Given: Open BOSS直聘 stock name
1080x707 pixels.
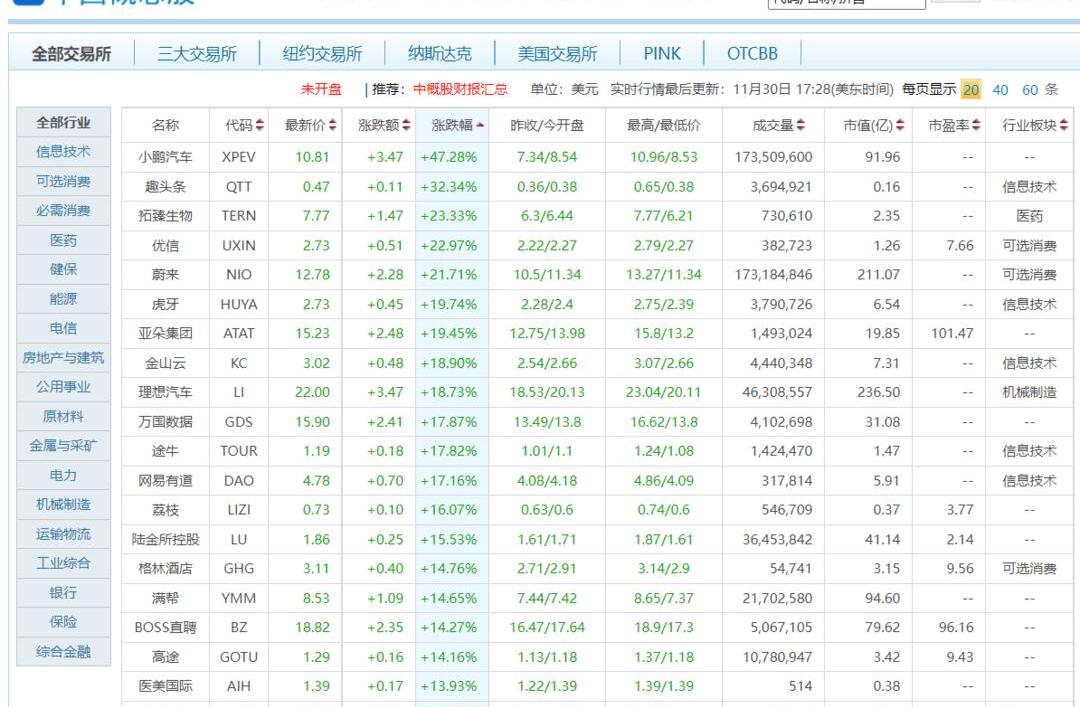Looking at the screenshot, I should (165, 628).
